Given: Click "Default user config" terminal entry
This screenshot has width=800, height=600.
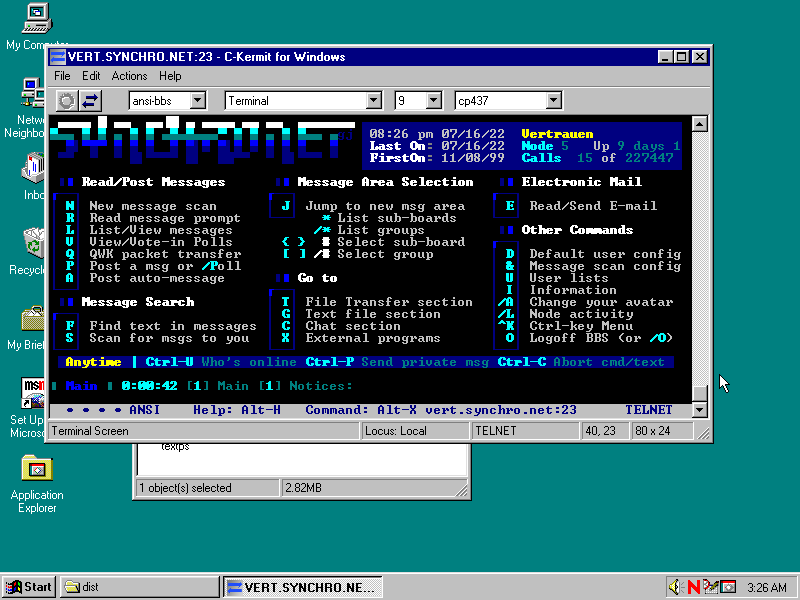Looking at the screenshot, I should point(605,254).
